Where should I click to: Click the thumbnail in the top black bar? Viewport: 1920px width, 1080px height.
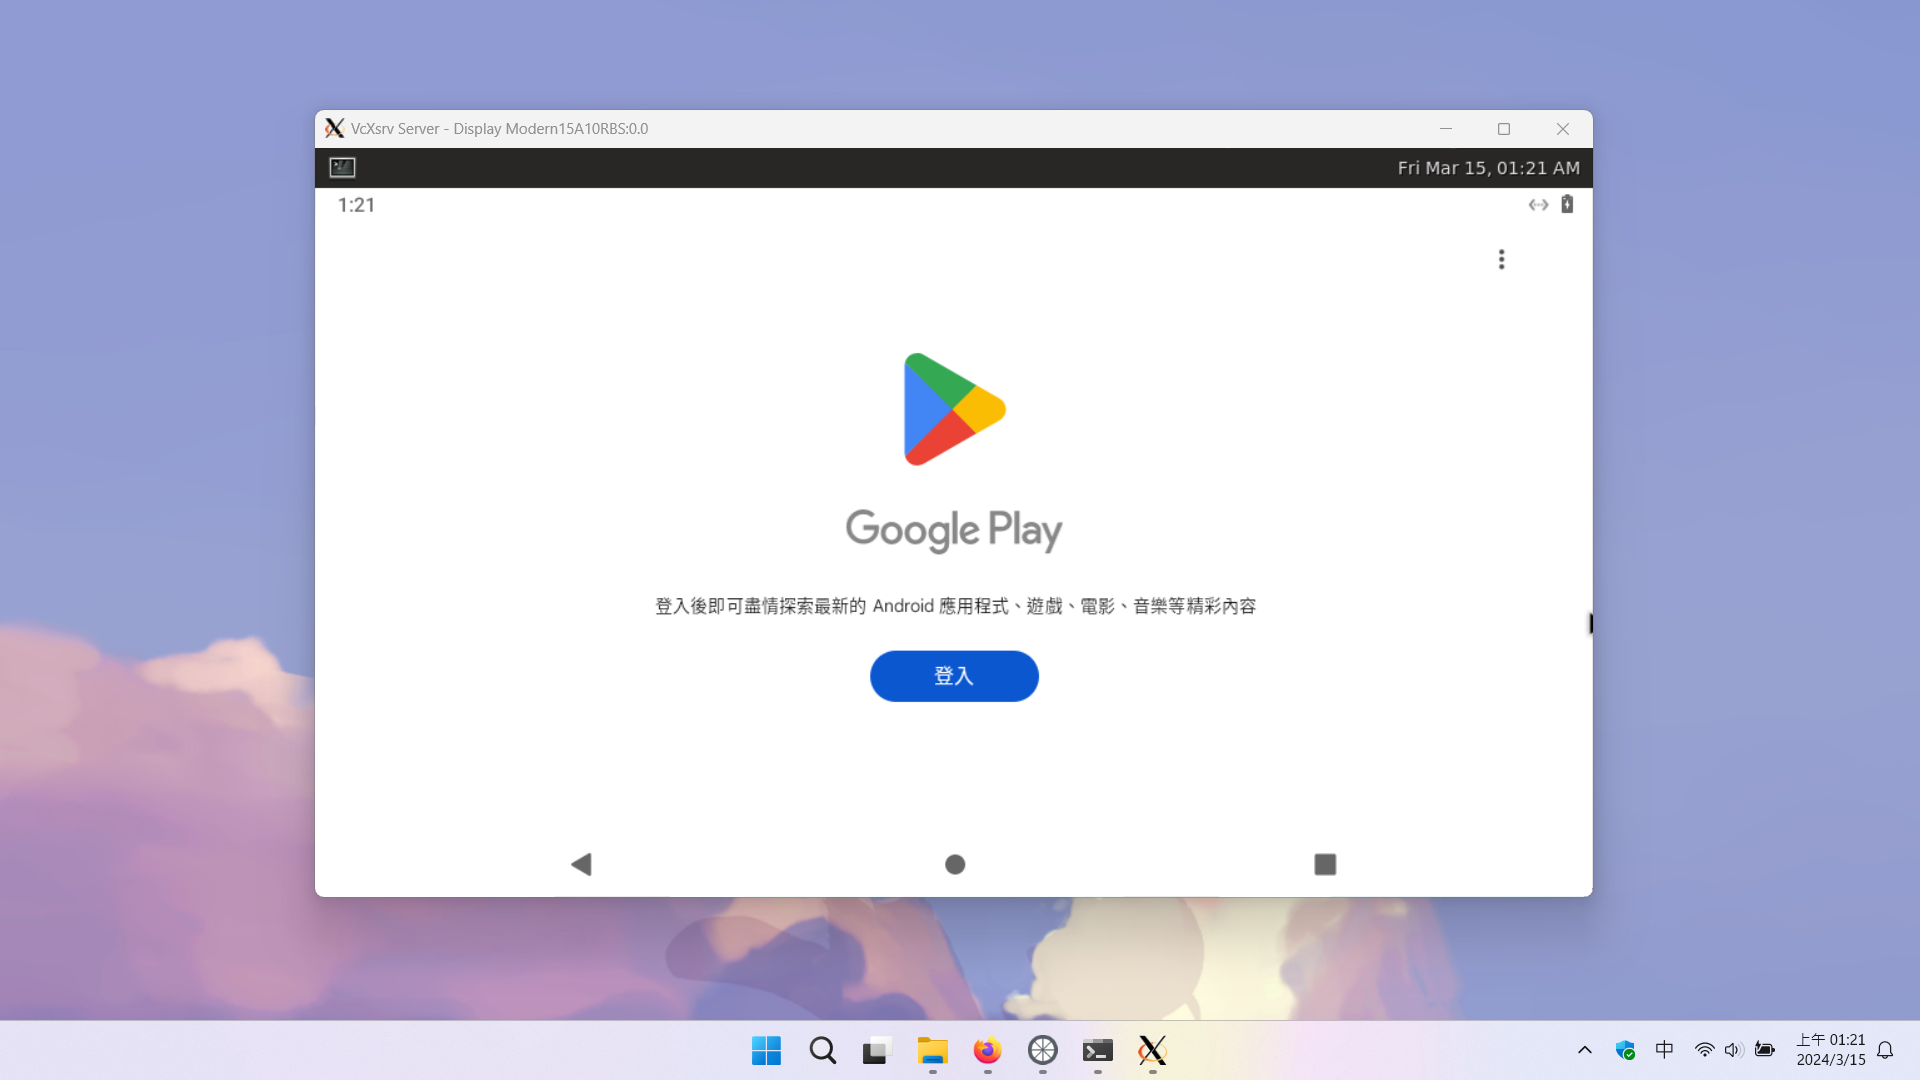click(x=341, y=167)
